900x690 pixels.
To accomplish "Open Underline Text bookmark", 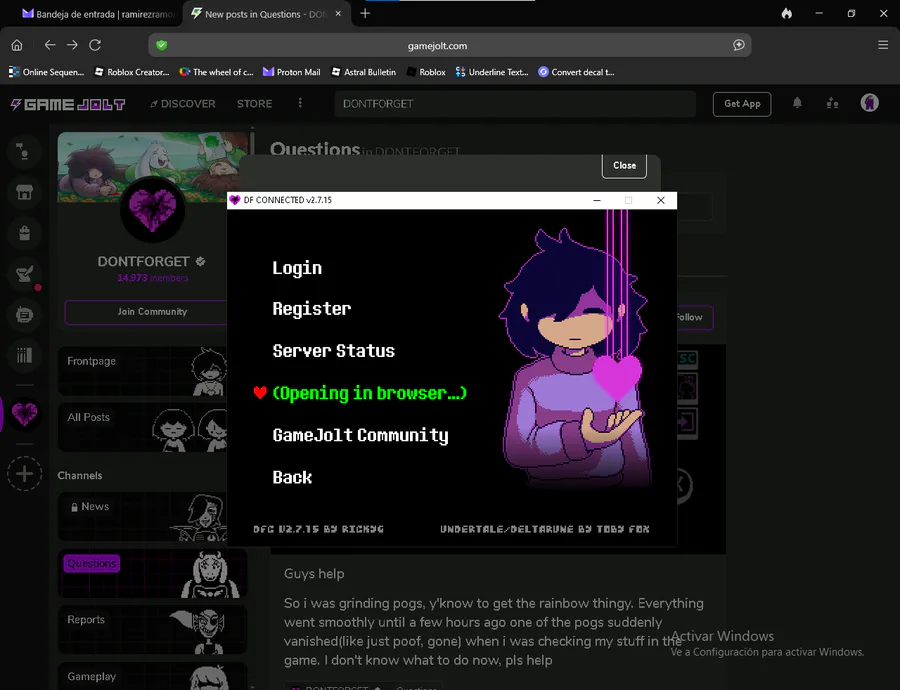I will point(492,72).
